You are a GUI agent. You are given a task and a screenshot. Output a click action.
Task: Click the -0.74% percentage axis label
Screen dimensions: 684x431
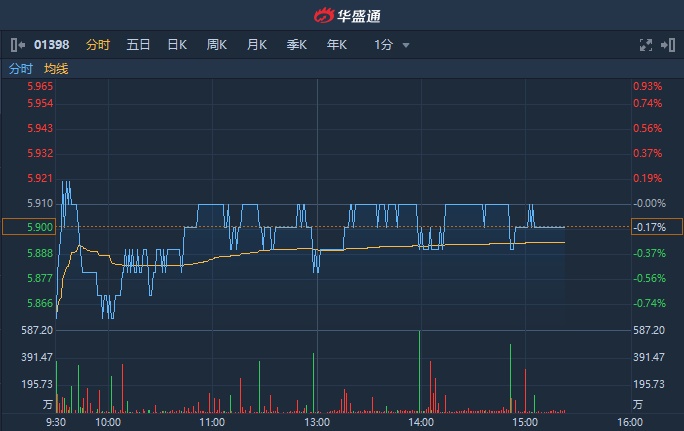pos(650,303)
